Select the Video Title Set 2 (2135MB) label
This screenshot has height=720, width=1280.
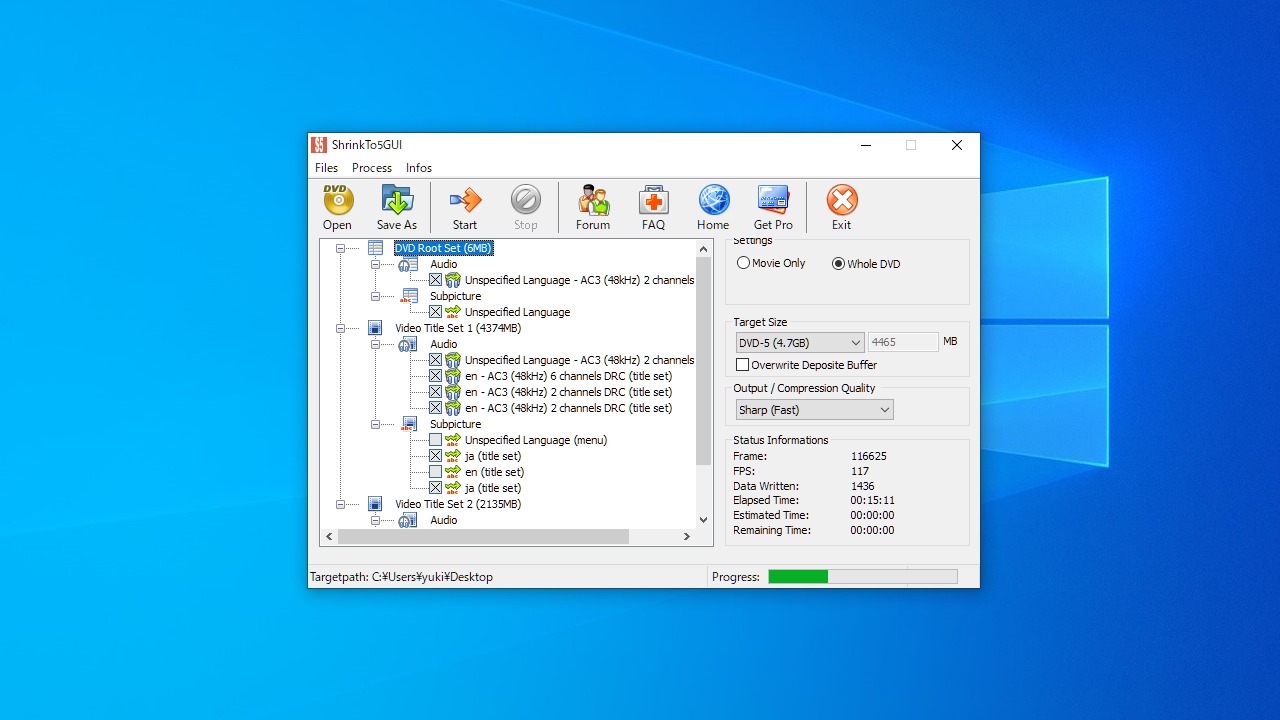click(458, 504)
